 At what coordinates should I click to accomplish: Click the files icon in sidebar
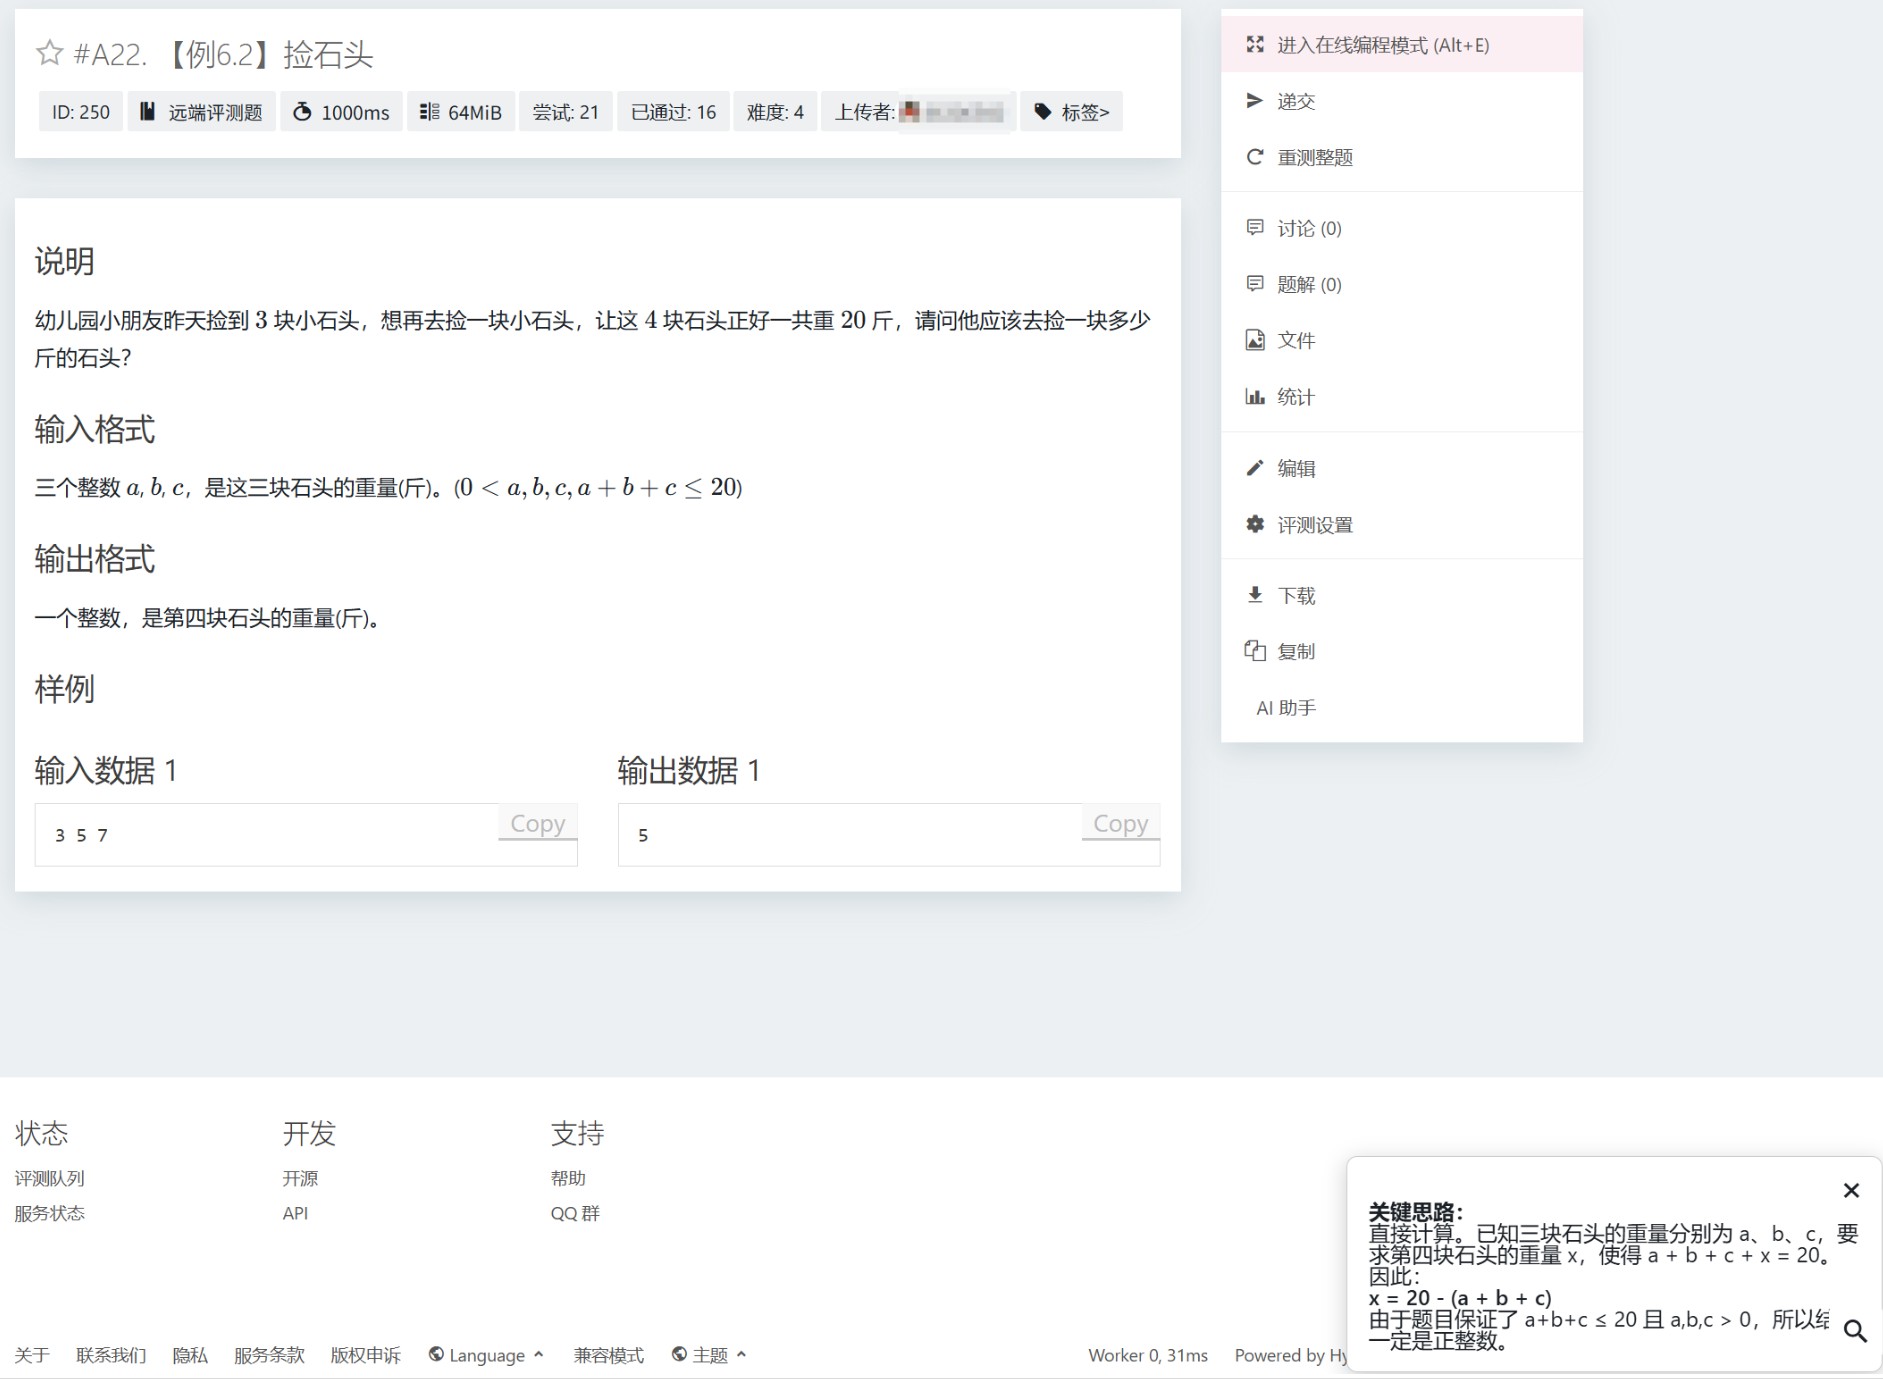coord(1254,340)
